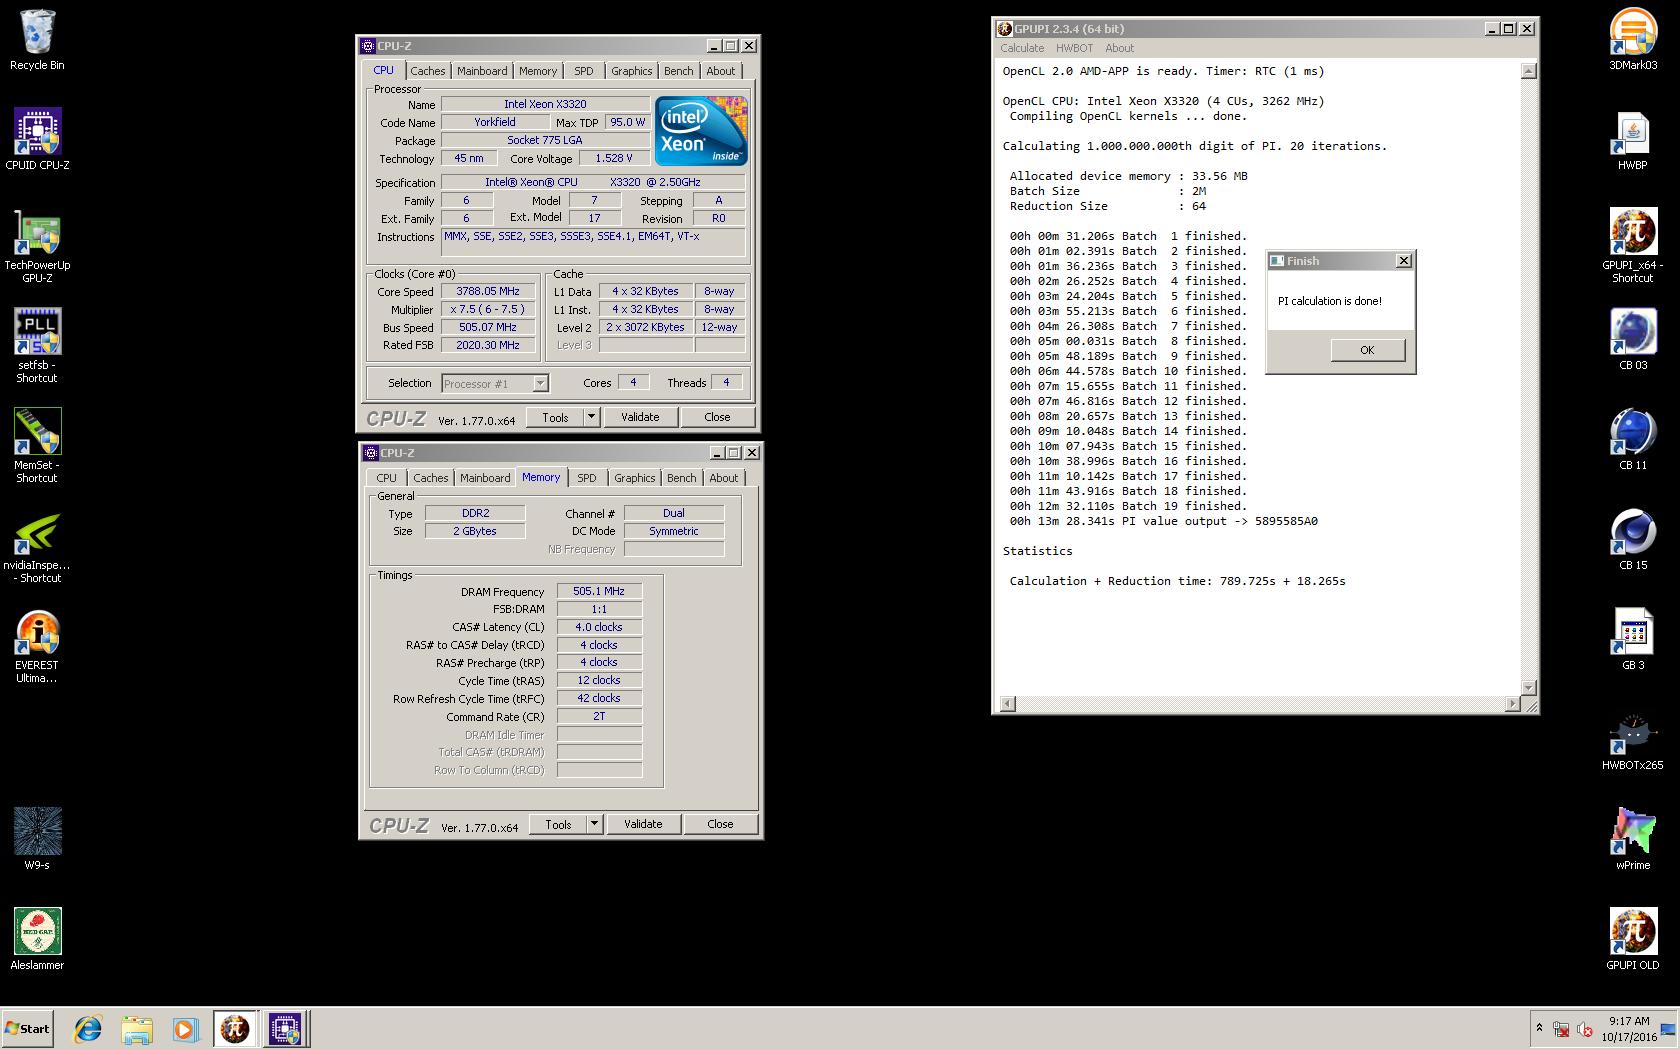Open Bench tab in top CPU-Z window
This screenshot has width=1680, height=1050.
pos(679,71)
